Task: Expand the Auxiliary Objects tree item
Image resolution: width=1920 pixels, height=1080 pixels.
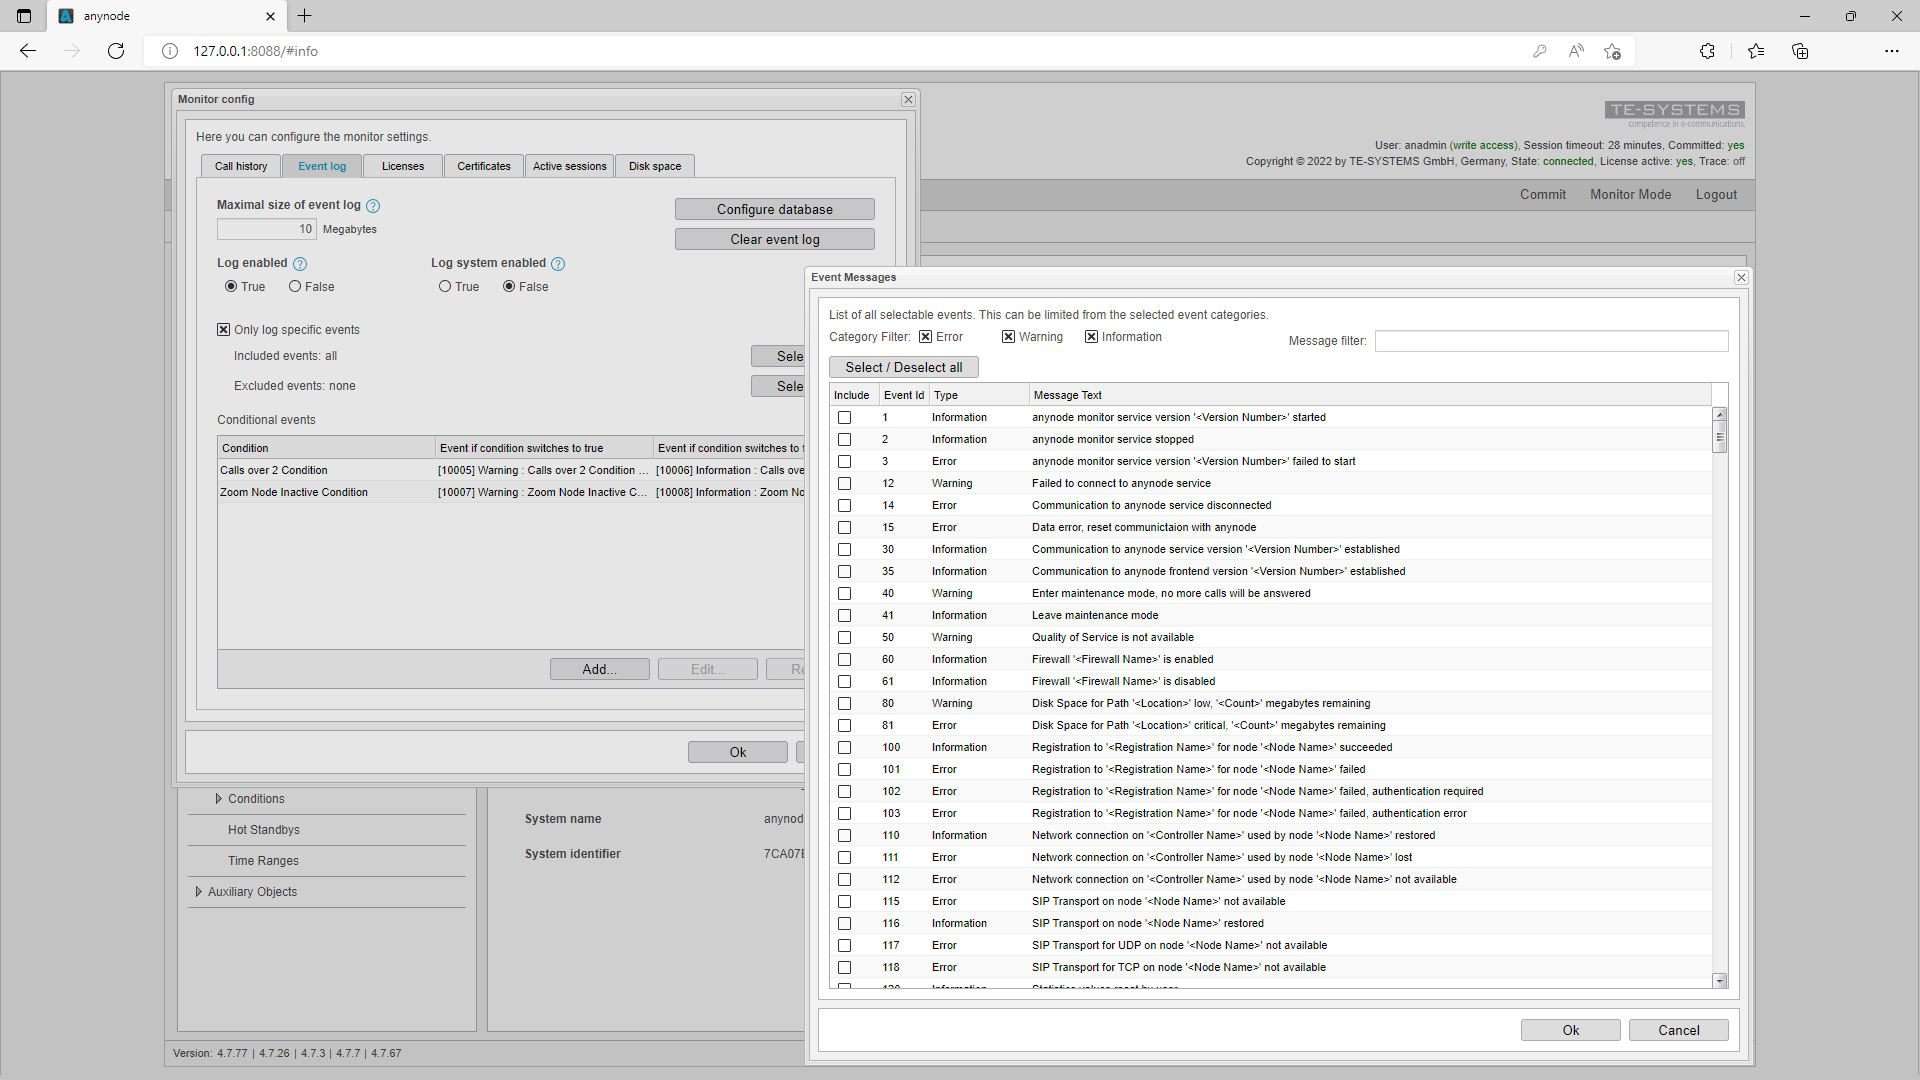Action: point(198,892)
